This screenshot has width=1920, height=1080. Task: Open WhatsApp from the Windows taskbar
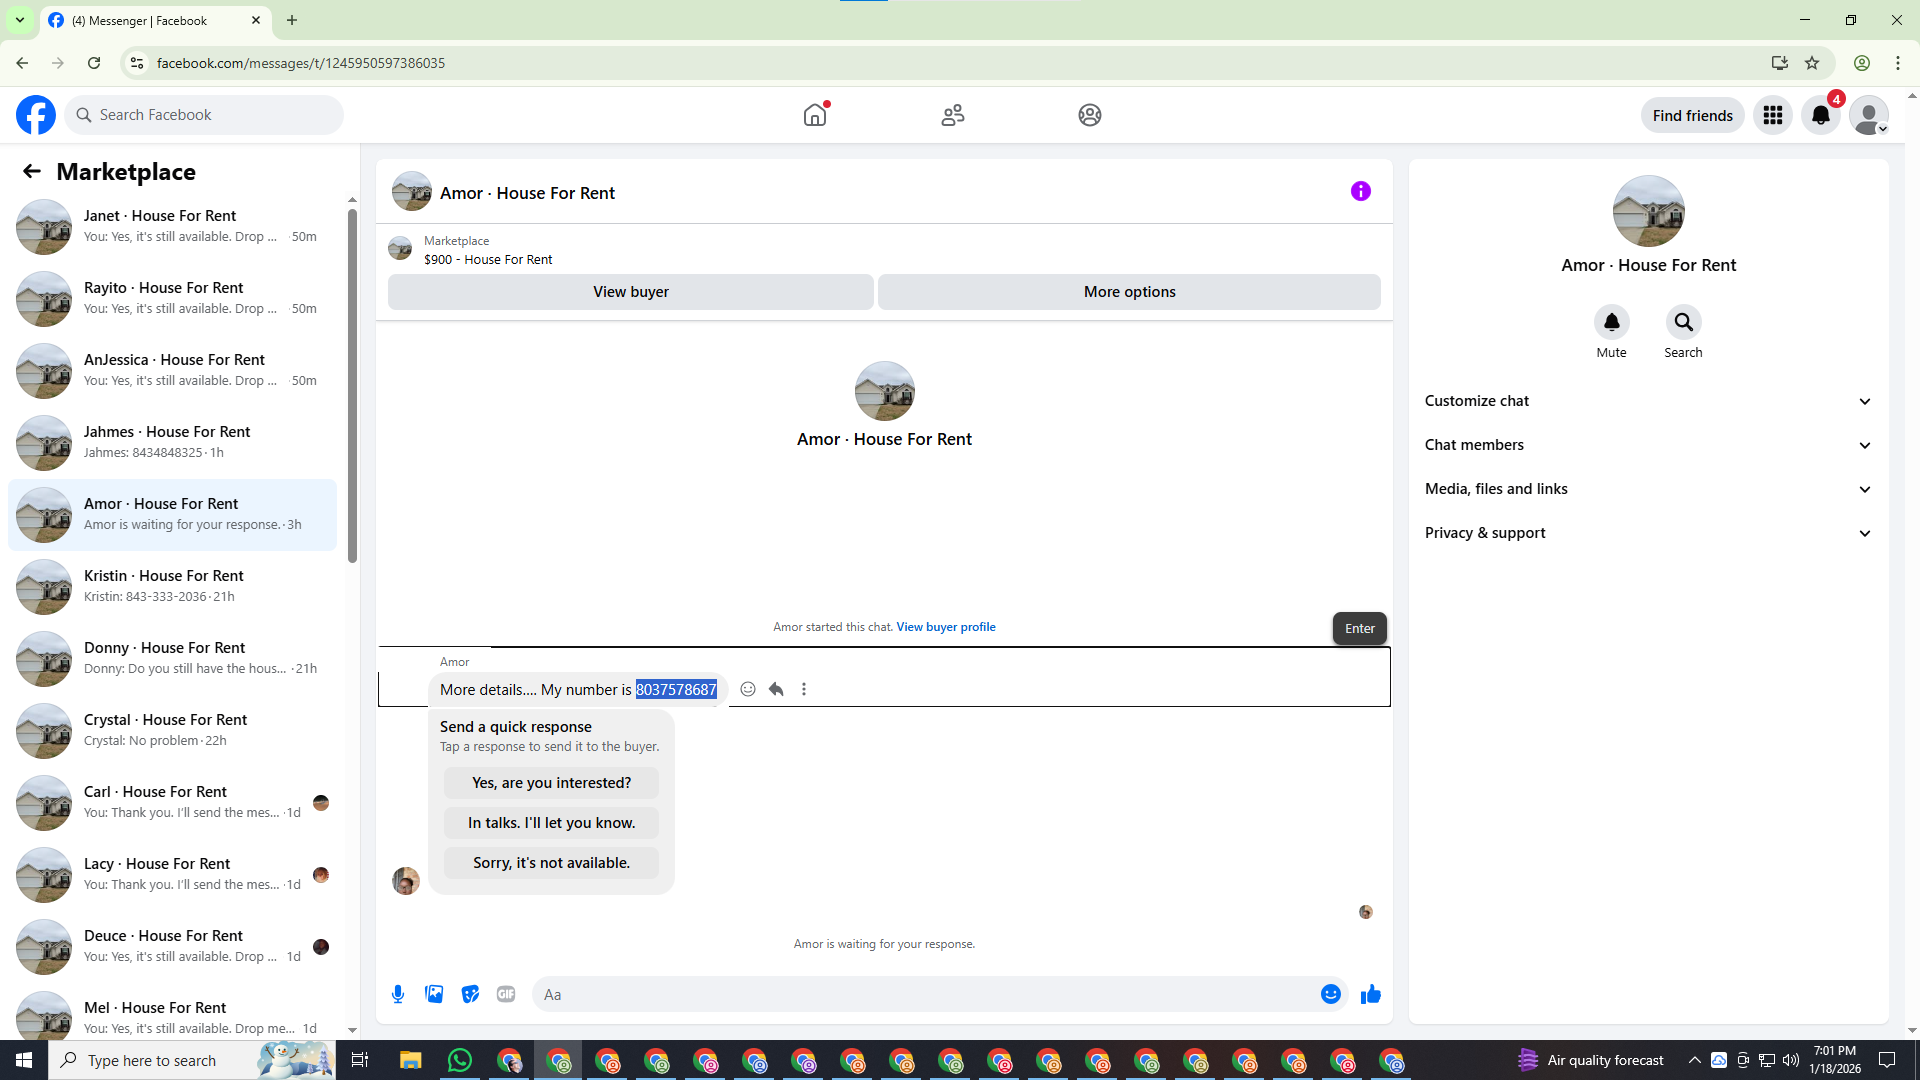[459, 1060]
